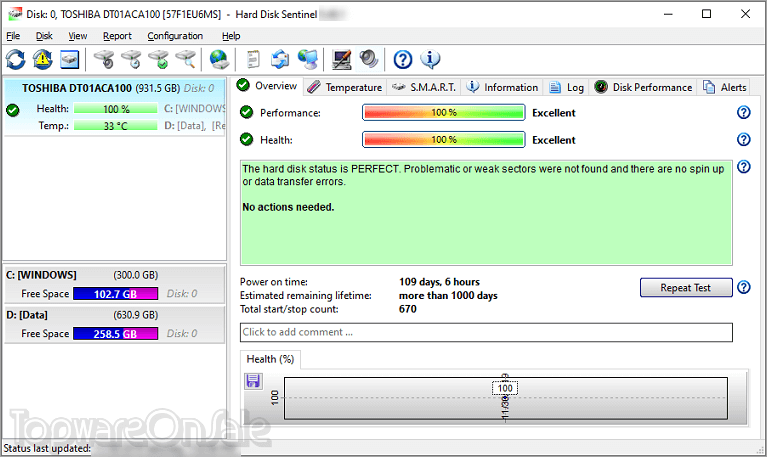
Task: Click the 100 marker on health graph
Action: coord(505,388)
